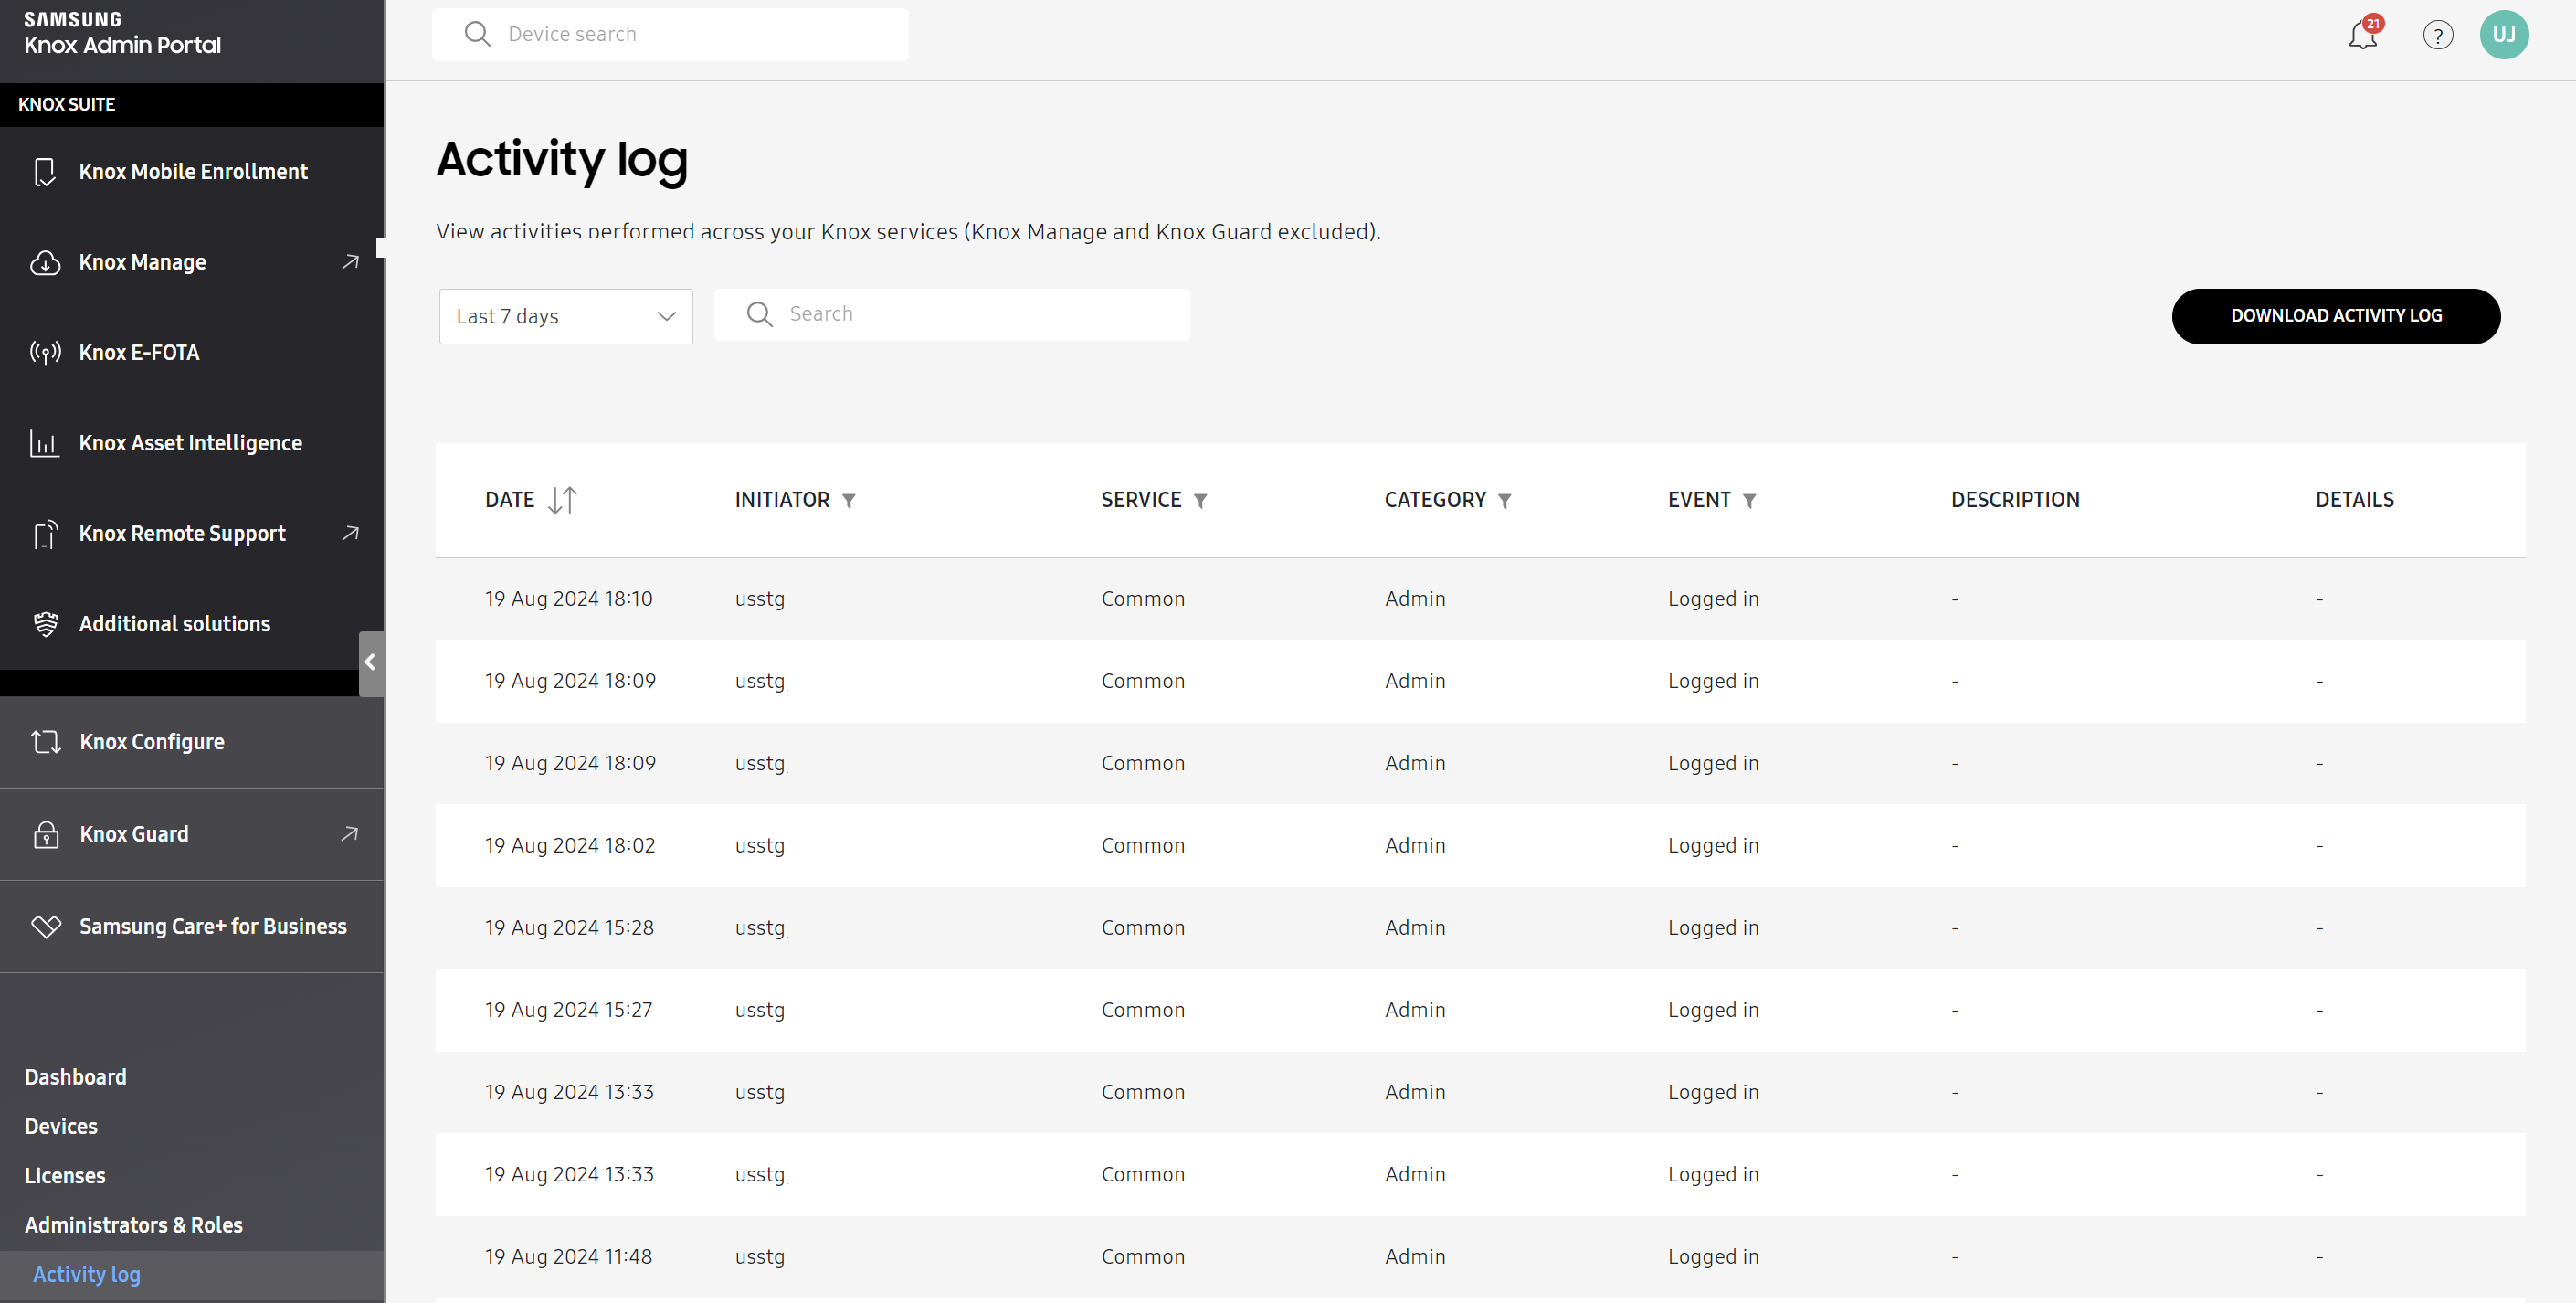Open the help question mark icon
This screenshot has height=1303, width=2576.
pyautogui.click(x=2437, y=36)
